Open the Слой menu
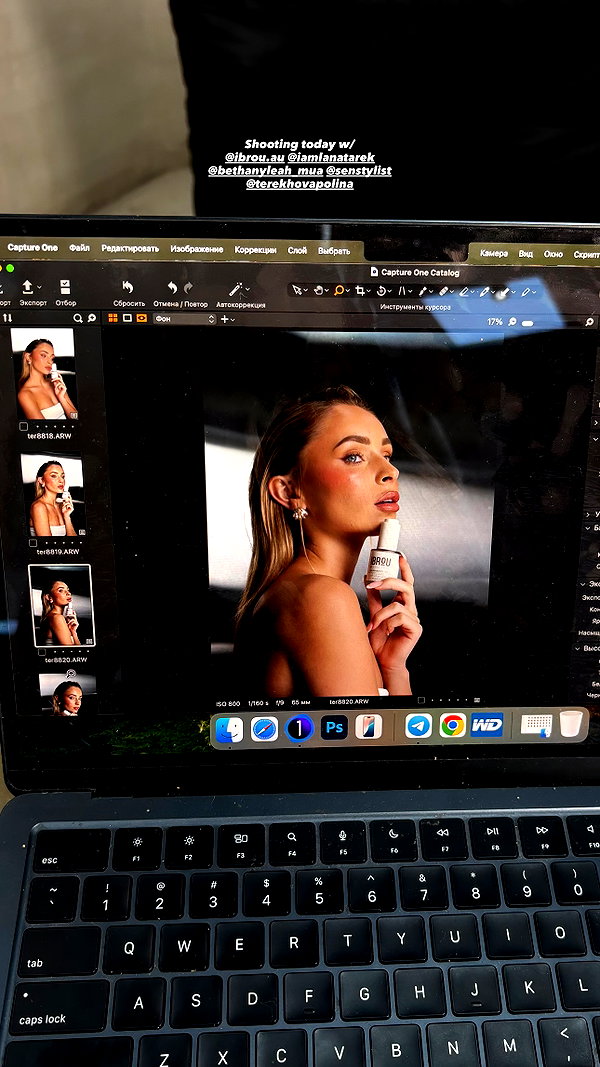The height and width of the screenshot is (1067, 600). pos(297,250)
